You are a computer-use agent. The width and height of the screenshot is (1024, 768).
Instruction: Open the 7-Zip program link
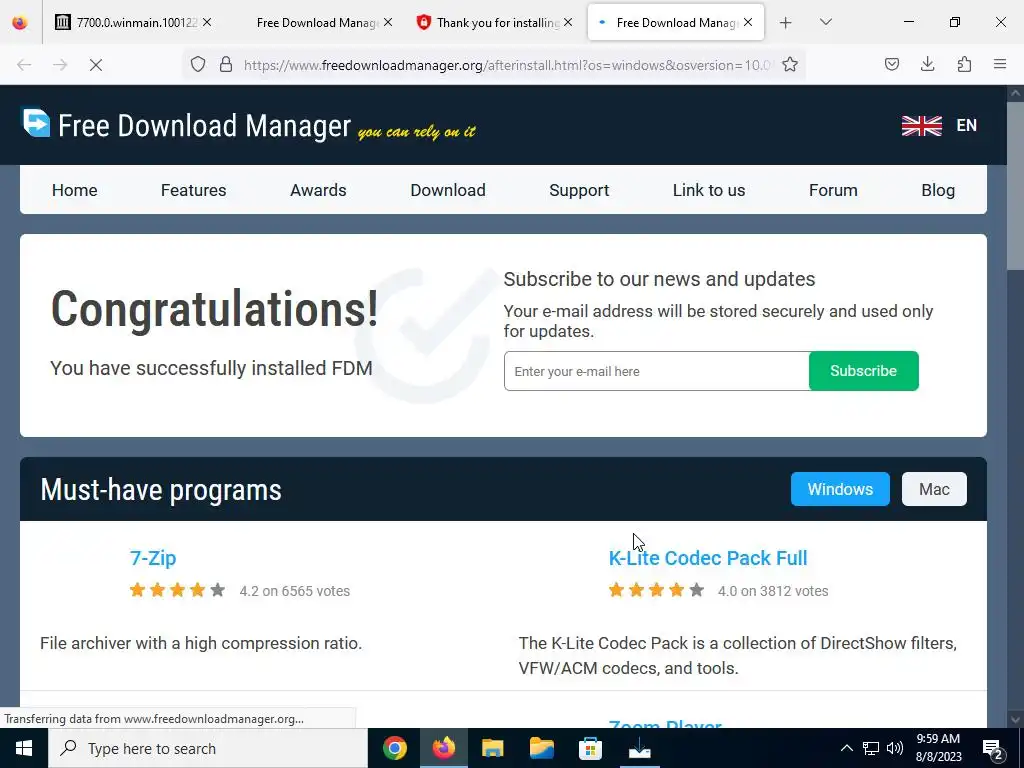(x=153, y=558)
